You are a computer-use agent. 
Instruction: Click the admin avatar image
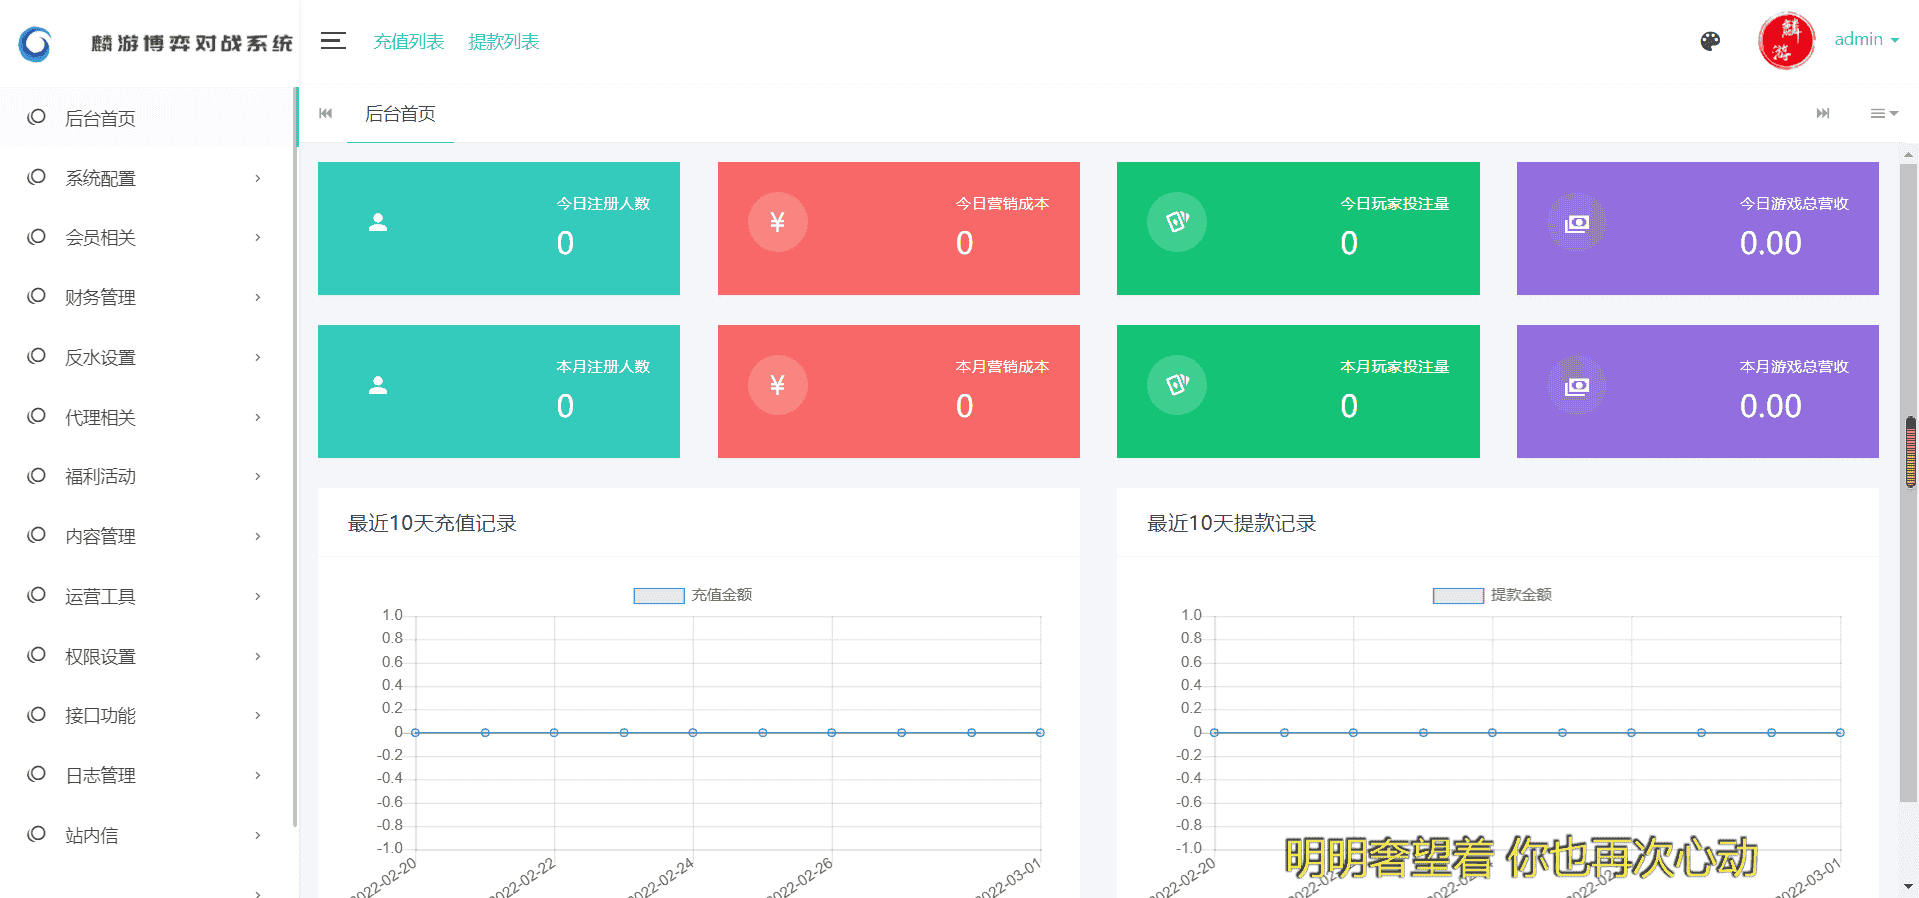click(x=1786, y=41)
